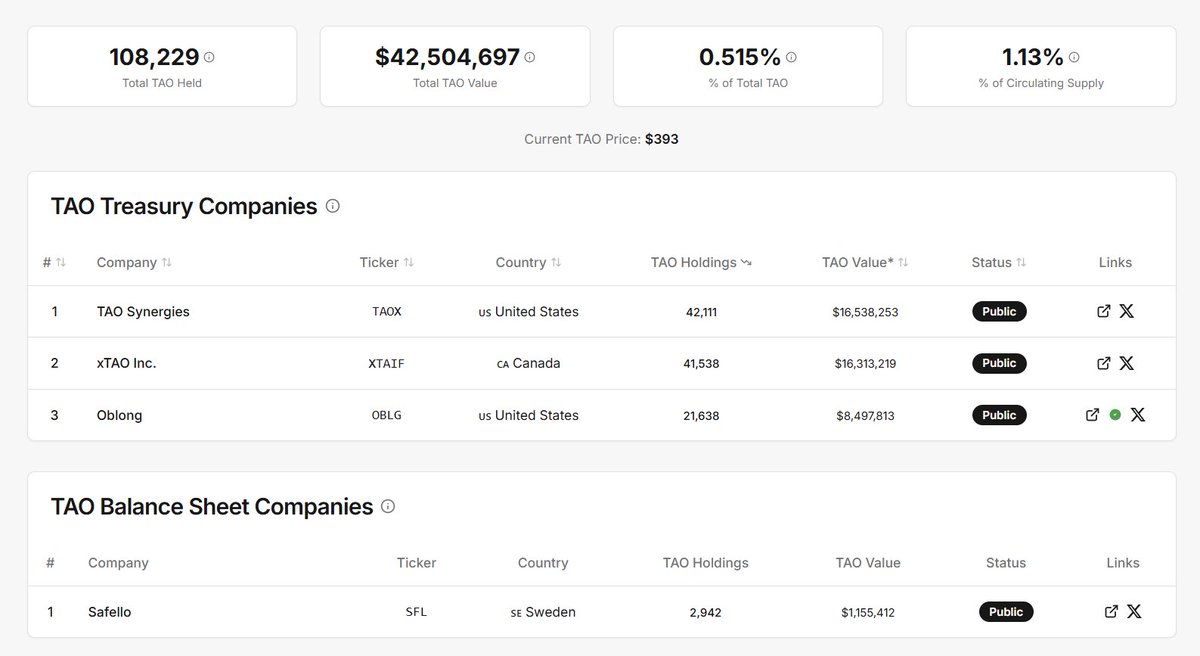Click the info icon beside TAO Balance Sheet Companies heading

[x=388, y=506]
